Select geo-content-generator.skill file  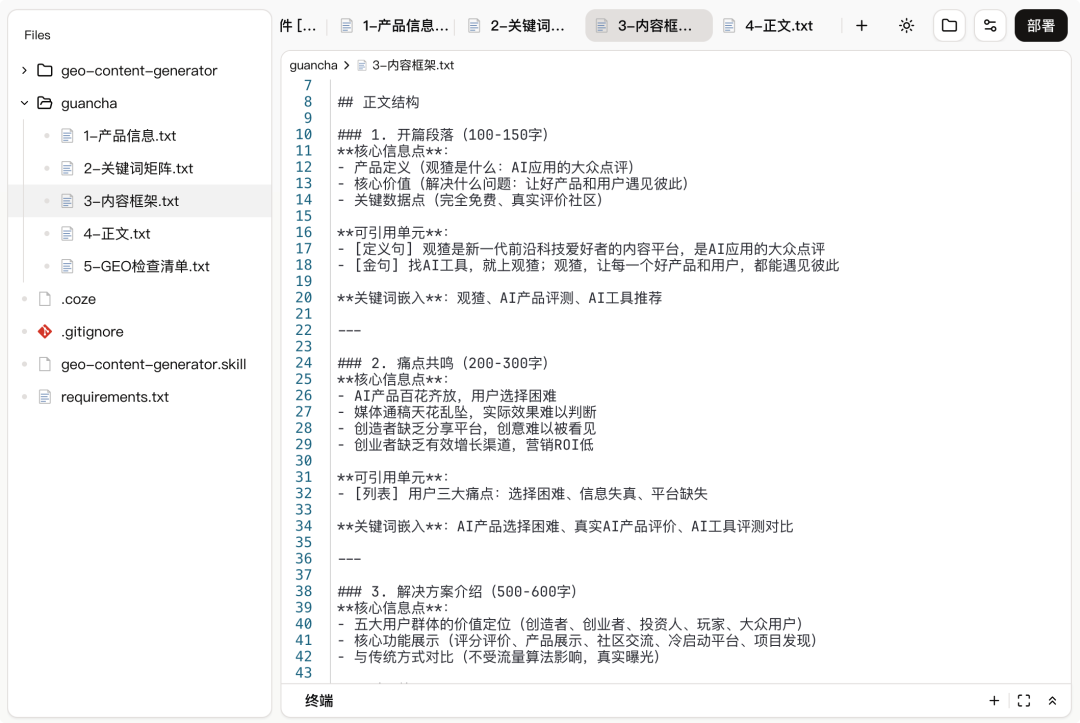tap(153, 364)
